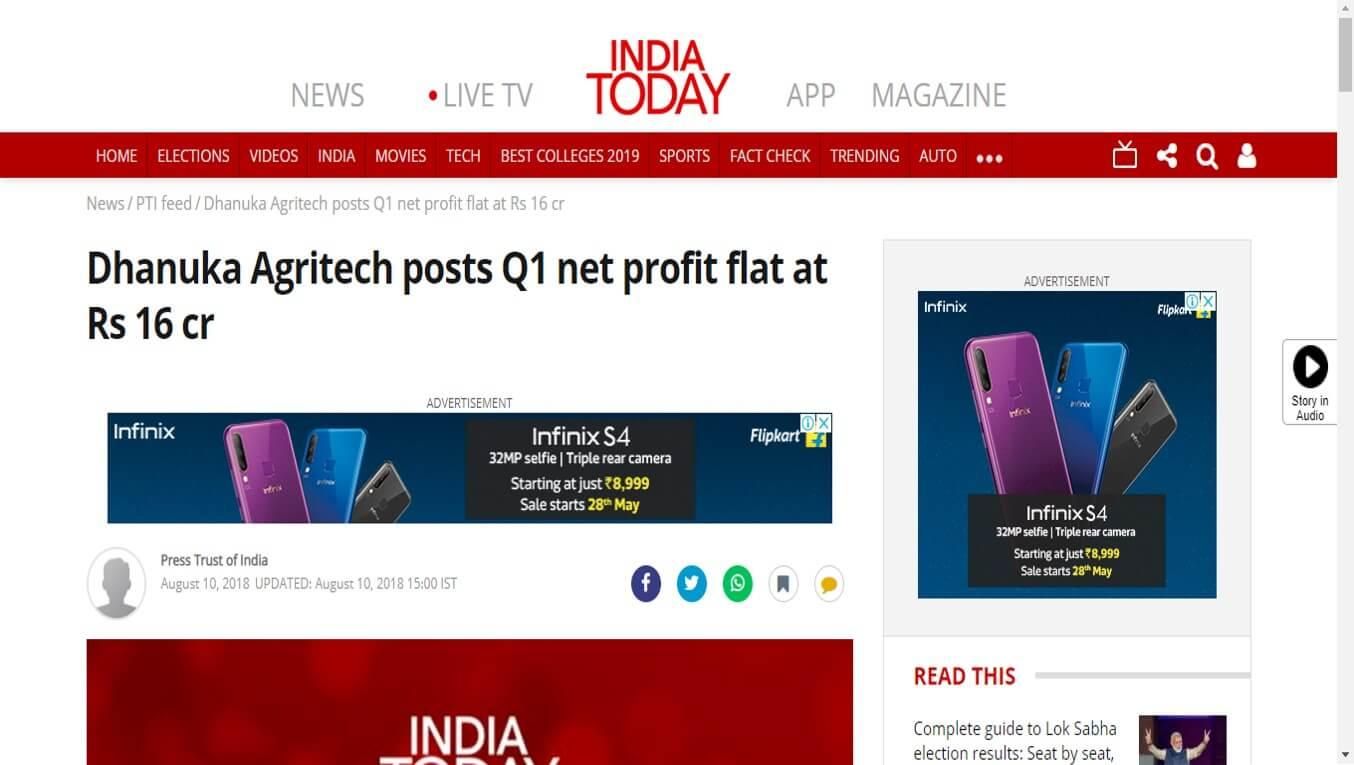The width and height of the screenshot is (1354, 765).
Task: Click the share icon in navigation bar
Action: [1166, 156]
